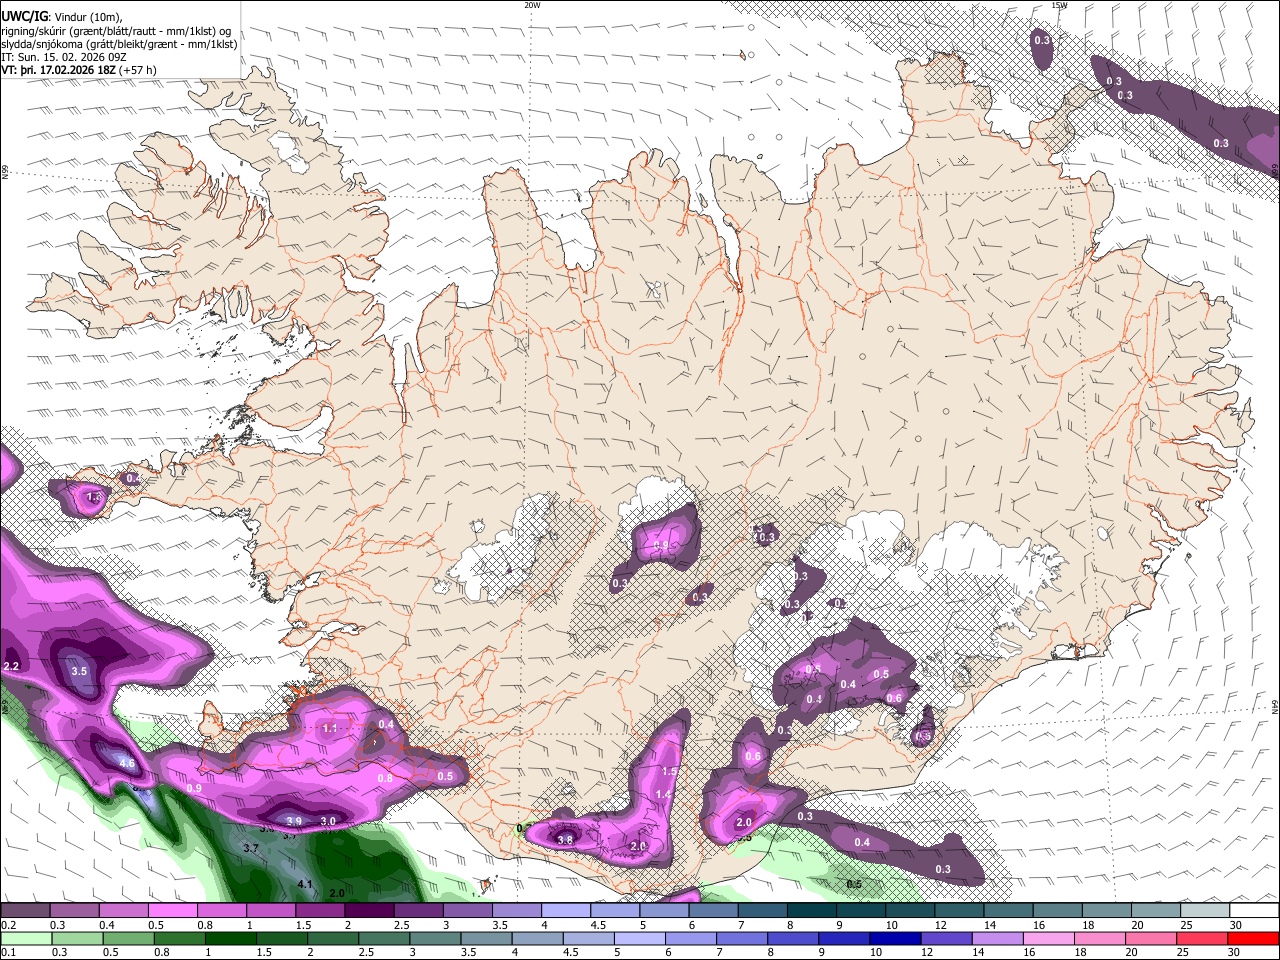Click the valid time 'VT: þri. 17.02.2026 18Z'
Viewport: 1280px width, 960px height.
(x=58, y=70)
